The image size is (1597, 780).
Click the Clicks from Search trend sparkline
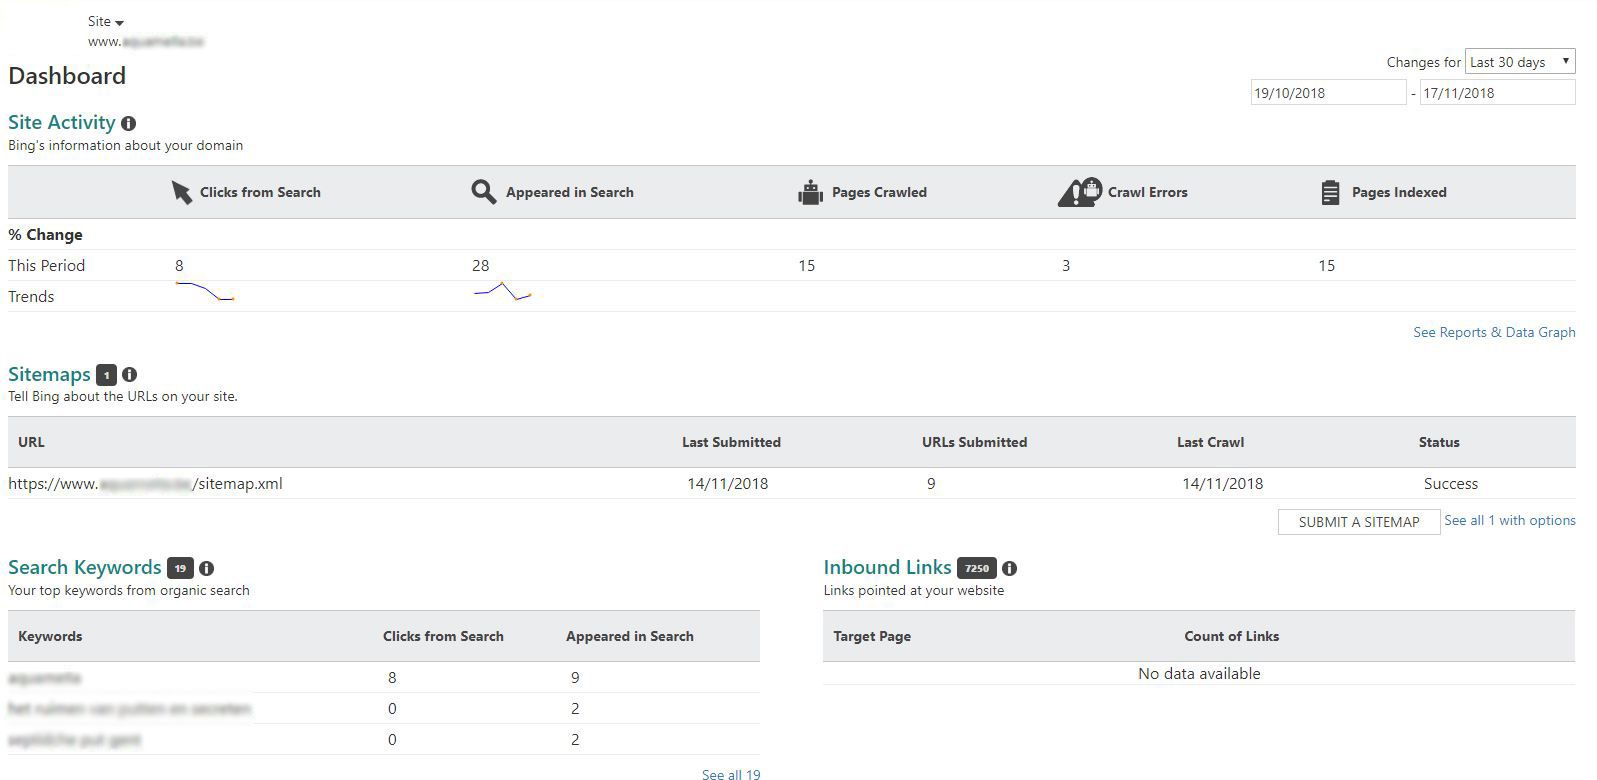pyautogui.click(x=205, y=292)
